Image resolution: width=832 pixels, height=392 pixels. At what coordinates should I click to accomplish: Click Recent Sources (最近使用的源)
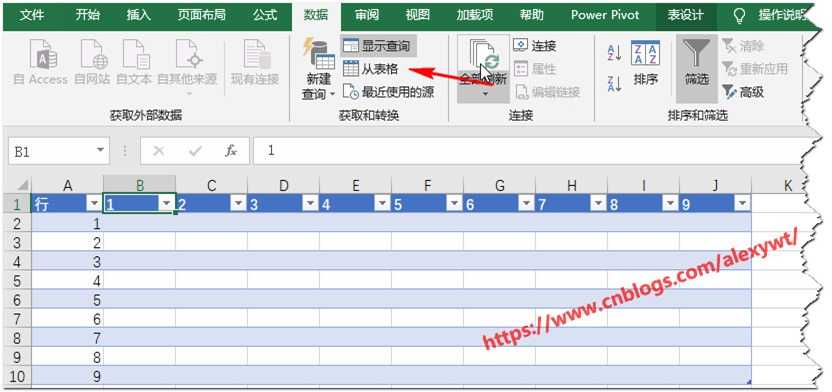click(388, 92)
